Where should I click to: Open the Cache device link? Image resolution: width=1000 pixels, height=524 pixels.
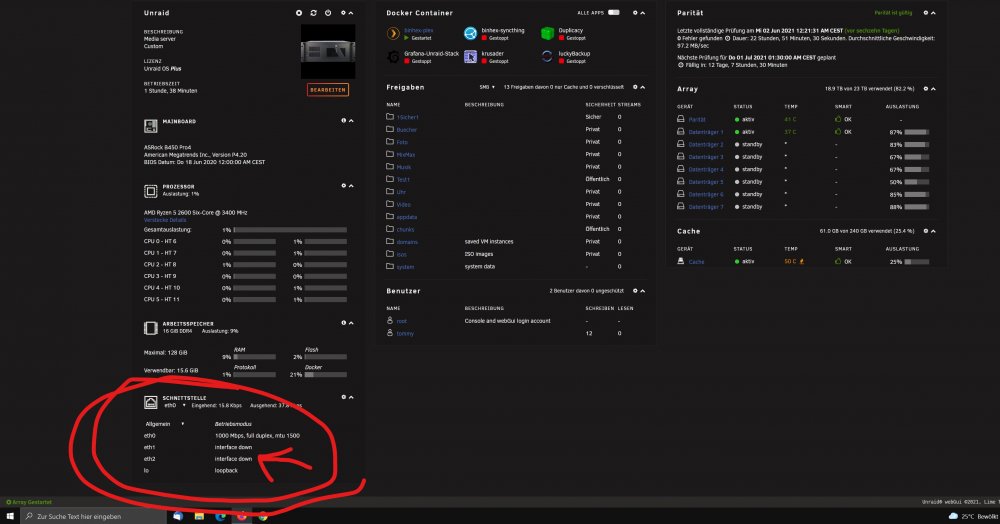pos(696,262)
